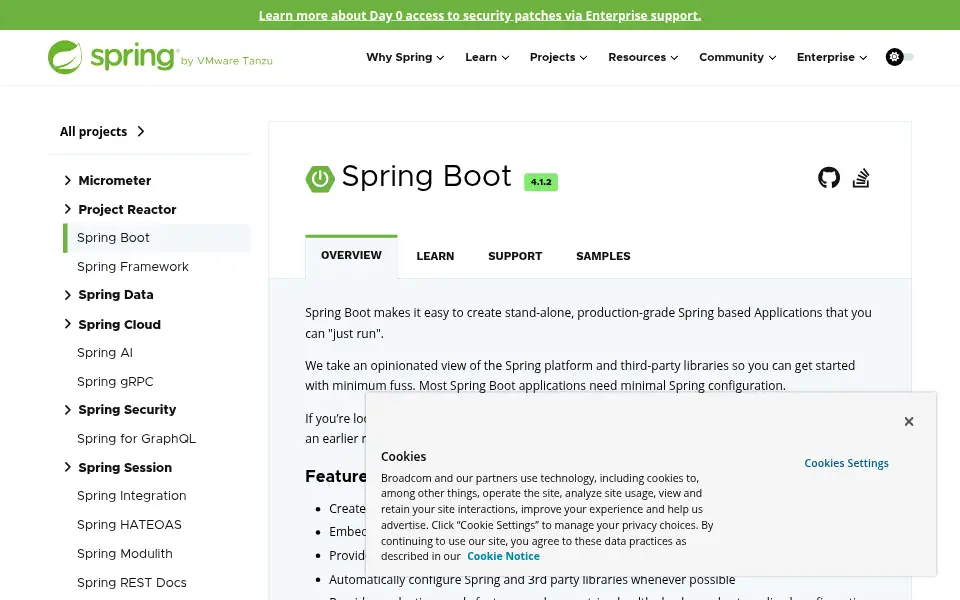Open the GitHub repository icon

[x=829, y=178]
